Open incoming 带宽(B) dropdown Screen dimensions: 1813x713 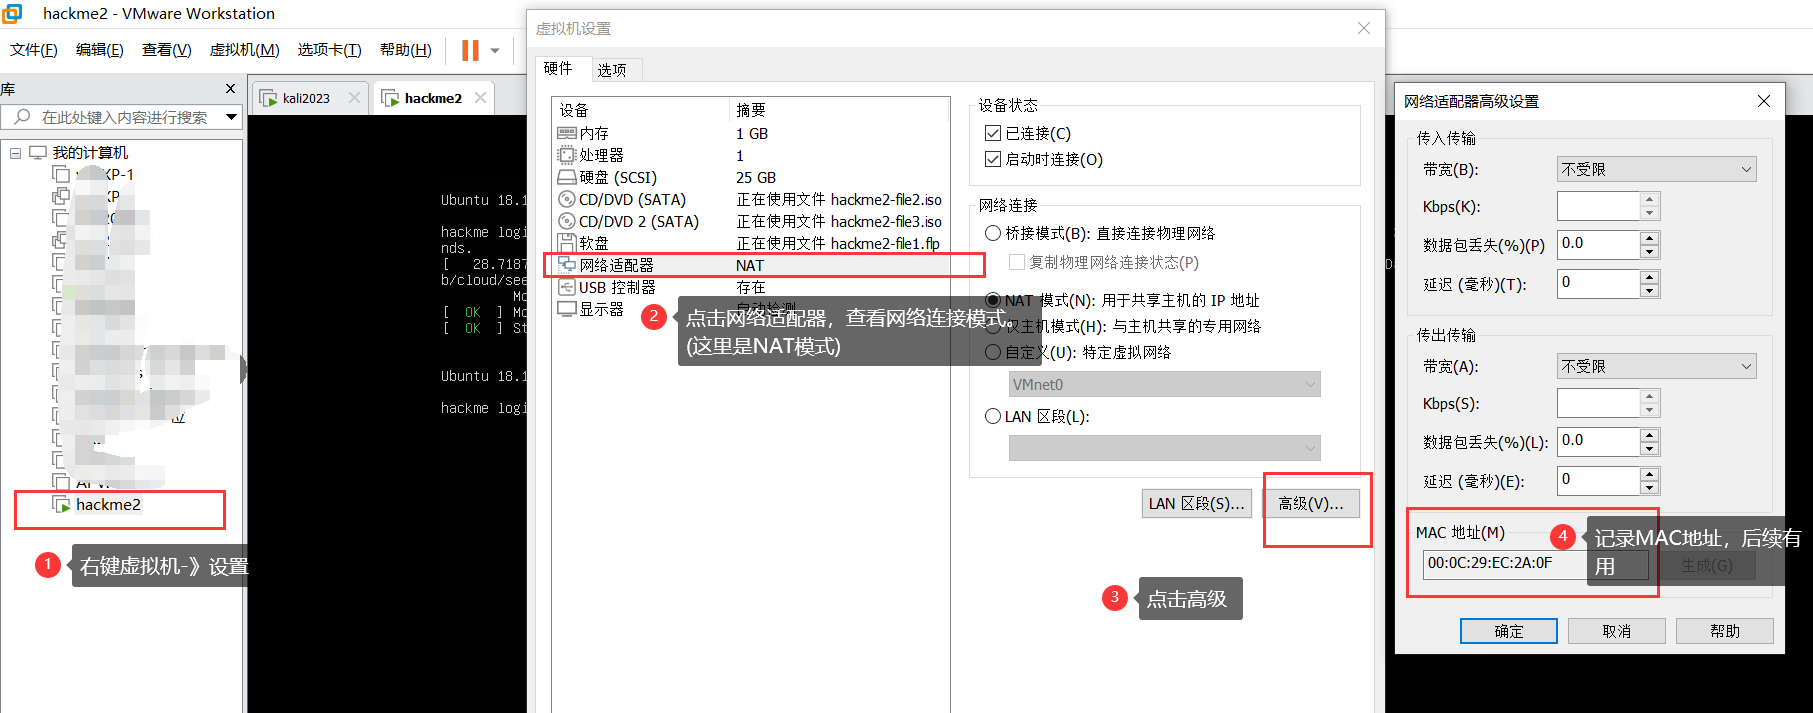(x=1656, y=169)
